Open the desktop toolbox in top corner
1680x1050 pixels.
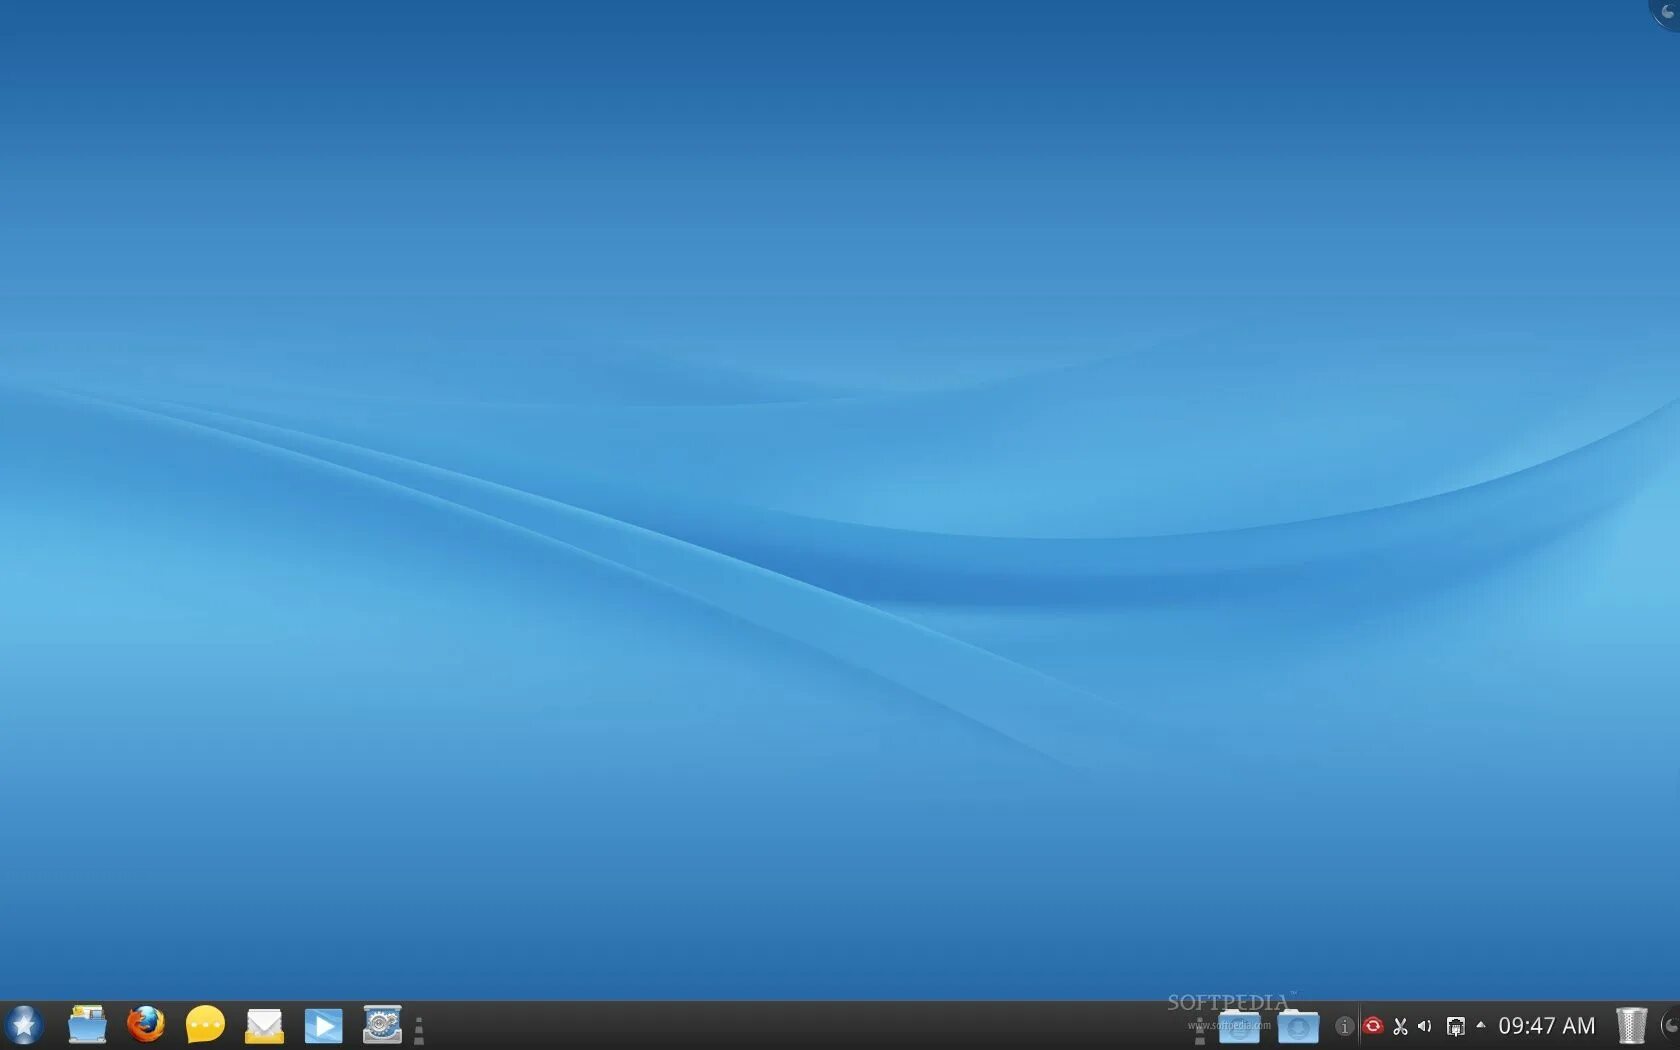pos(1667,13)
